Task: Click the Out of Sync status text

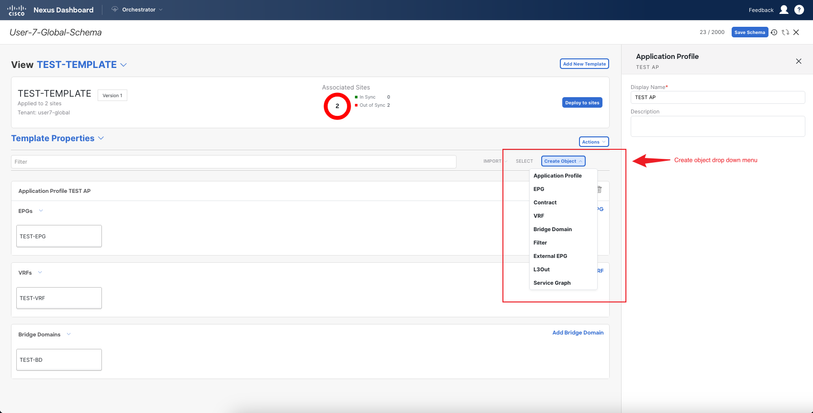Action: 372,105
